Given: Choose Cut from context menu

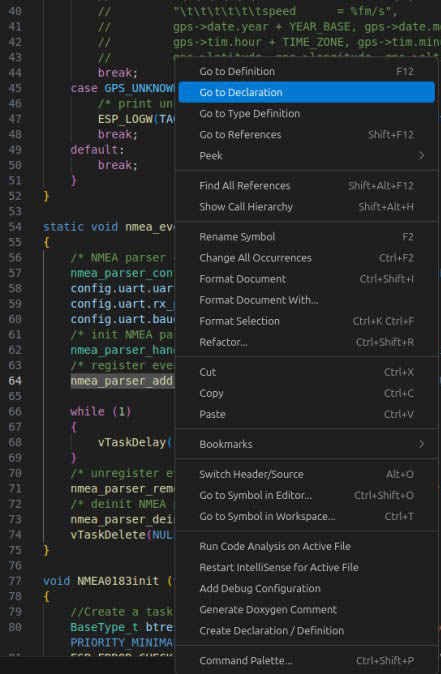Looking at the screenshot, I should [306, 372].
